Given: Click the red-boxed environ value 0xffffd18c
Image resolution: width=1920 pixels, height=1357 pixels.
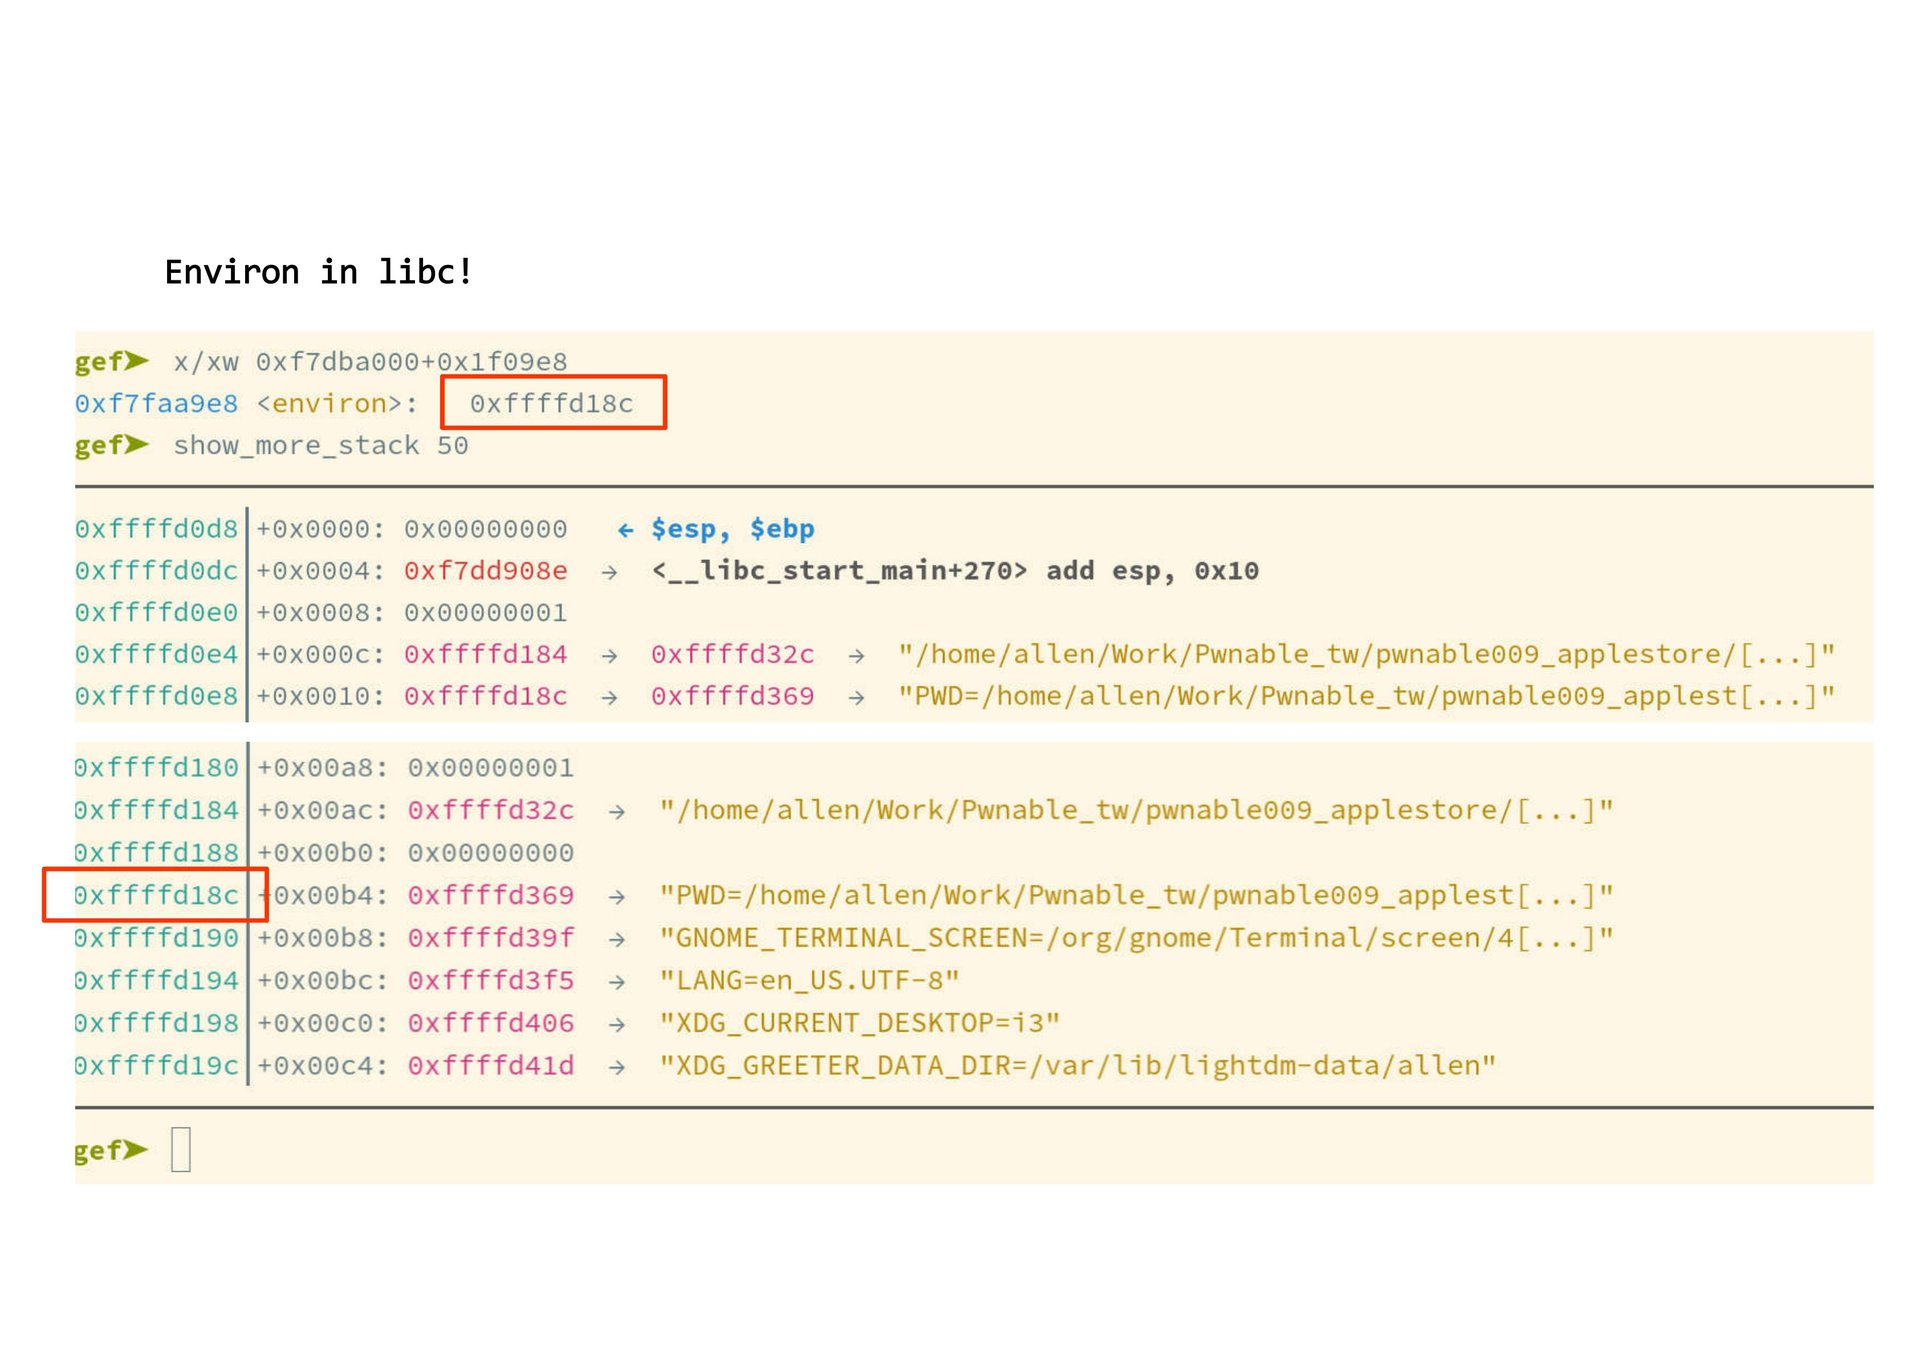Looking at the screenshot, I should pos(551,403).
